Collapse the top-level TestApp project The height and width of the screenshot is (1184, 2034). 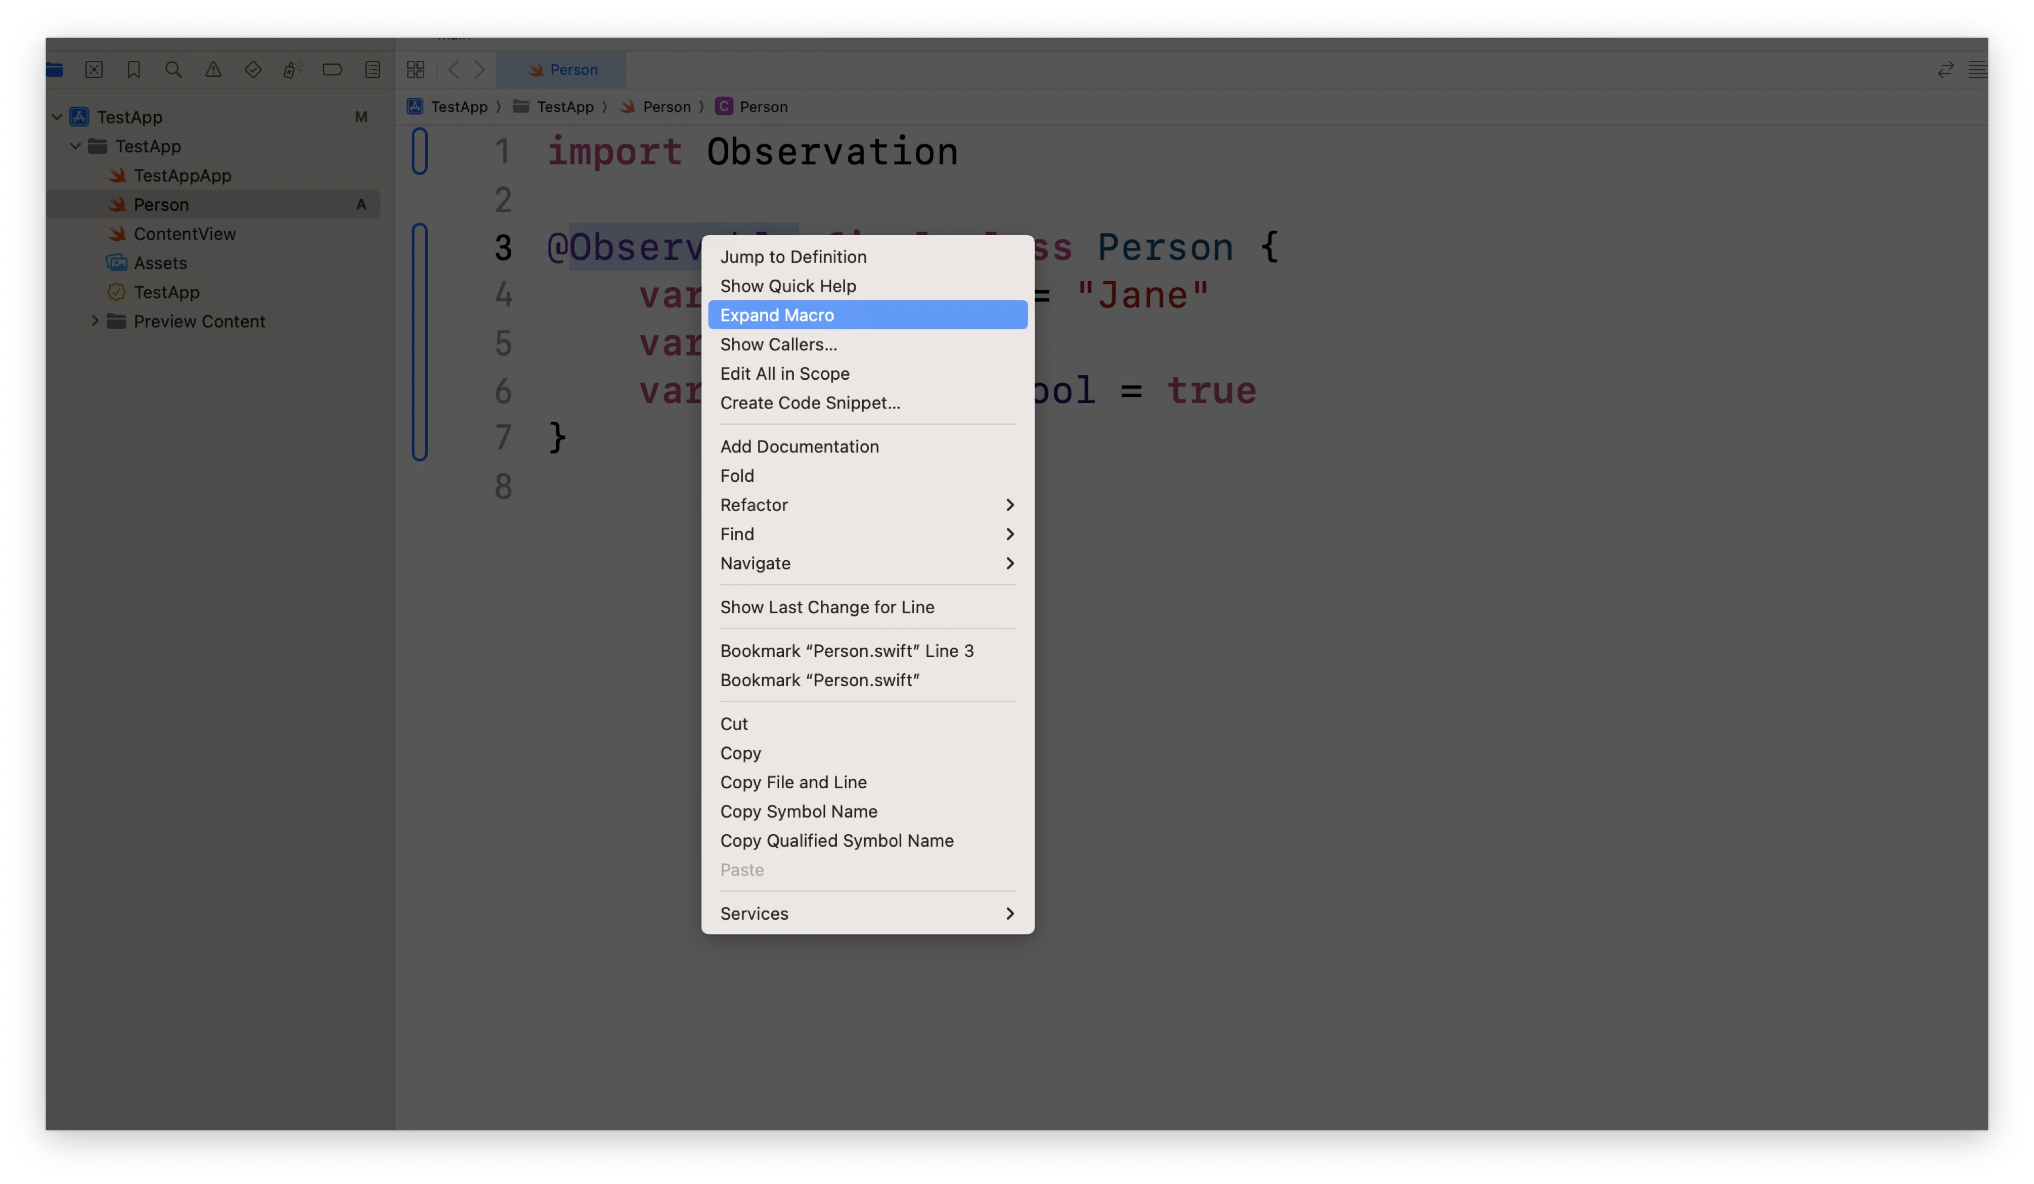click(57, 117)
